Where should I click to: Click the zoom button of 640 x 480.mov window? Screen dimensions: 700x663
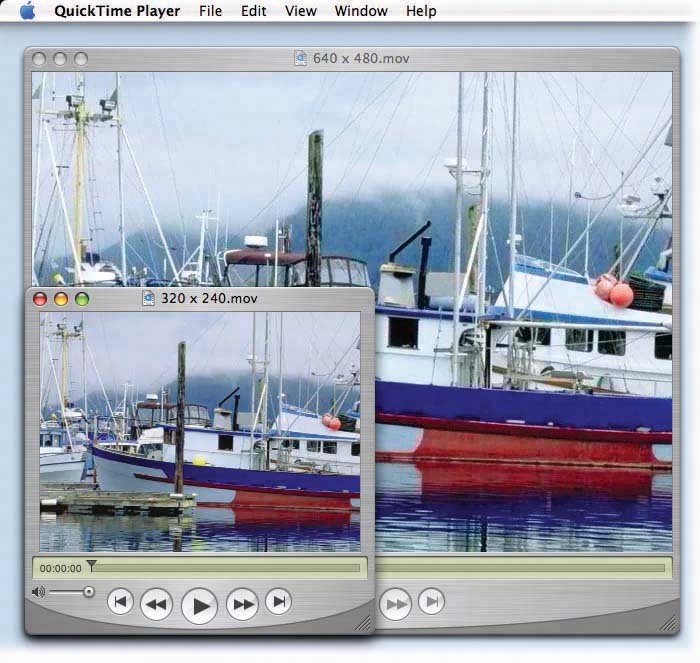click(81, 59)
